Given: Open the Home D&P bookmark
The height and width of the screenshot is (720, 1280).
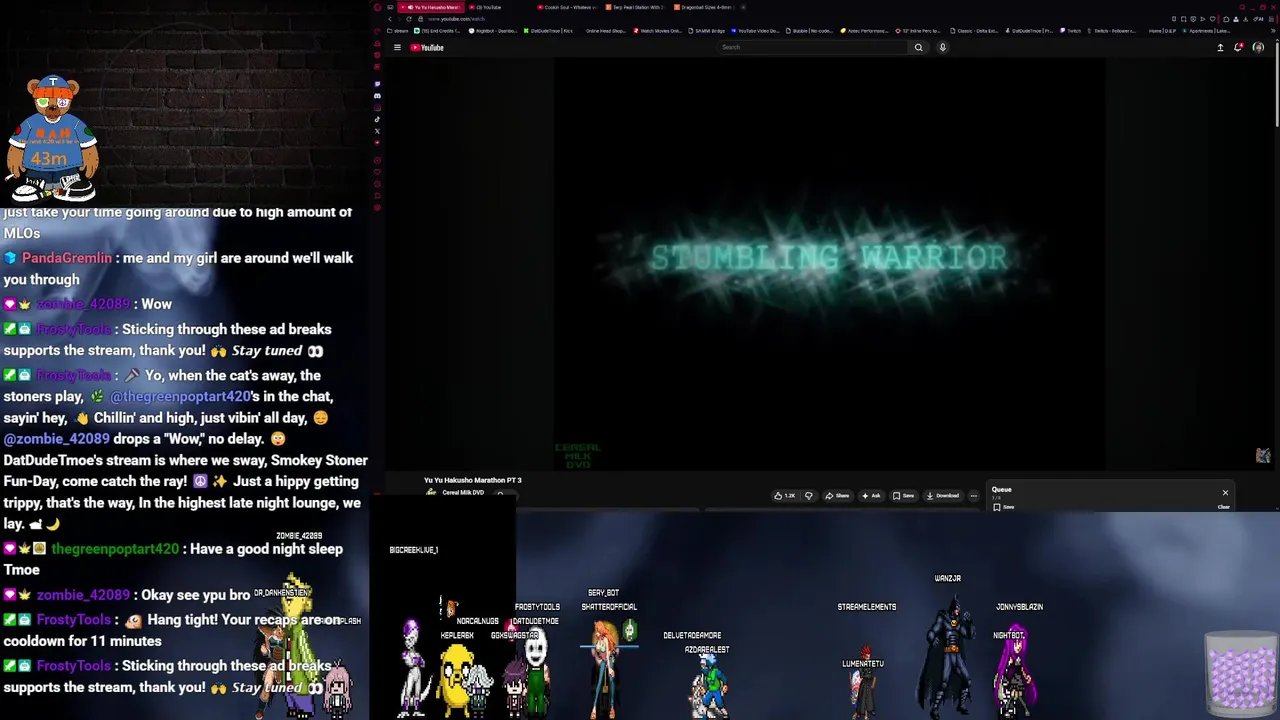Looking at the screenshot, I should coord(1163,31).
